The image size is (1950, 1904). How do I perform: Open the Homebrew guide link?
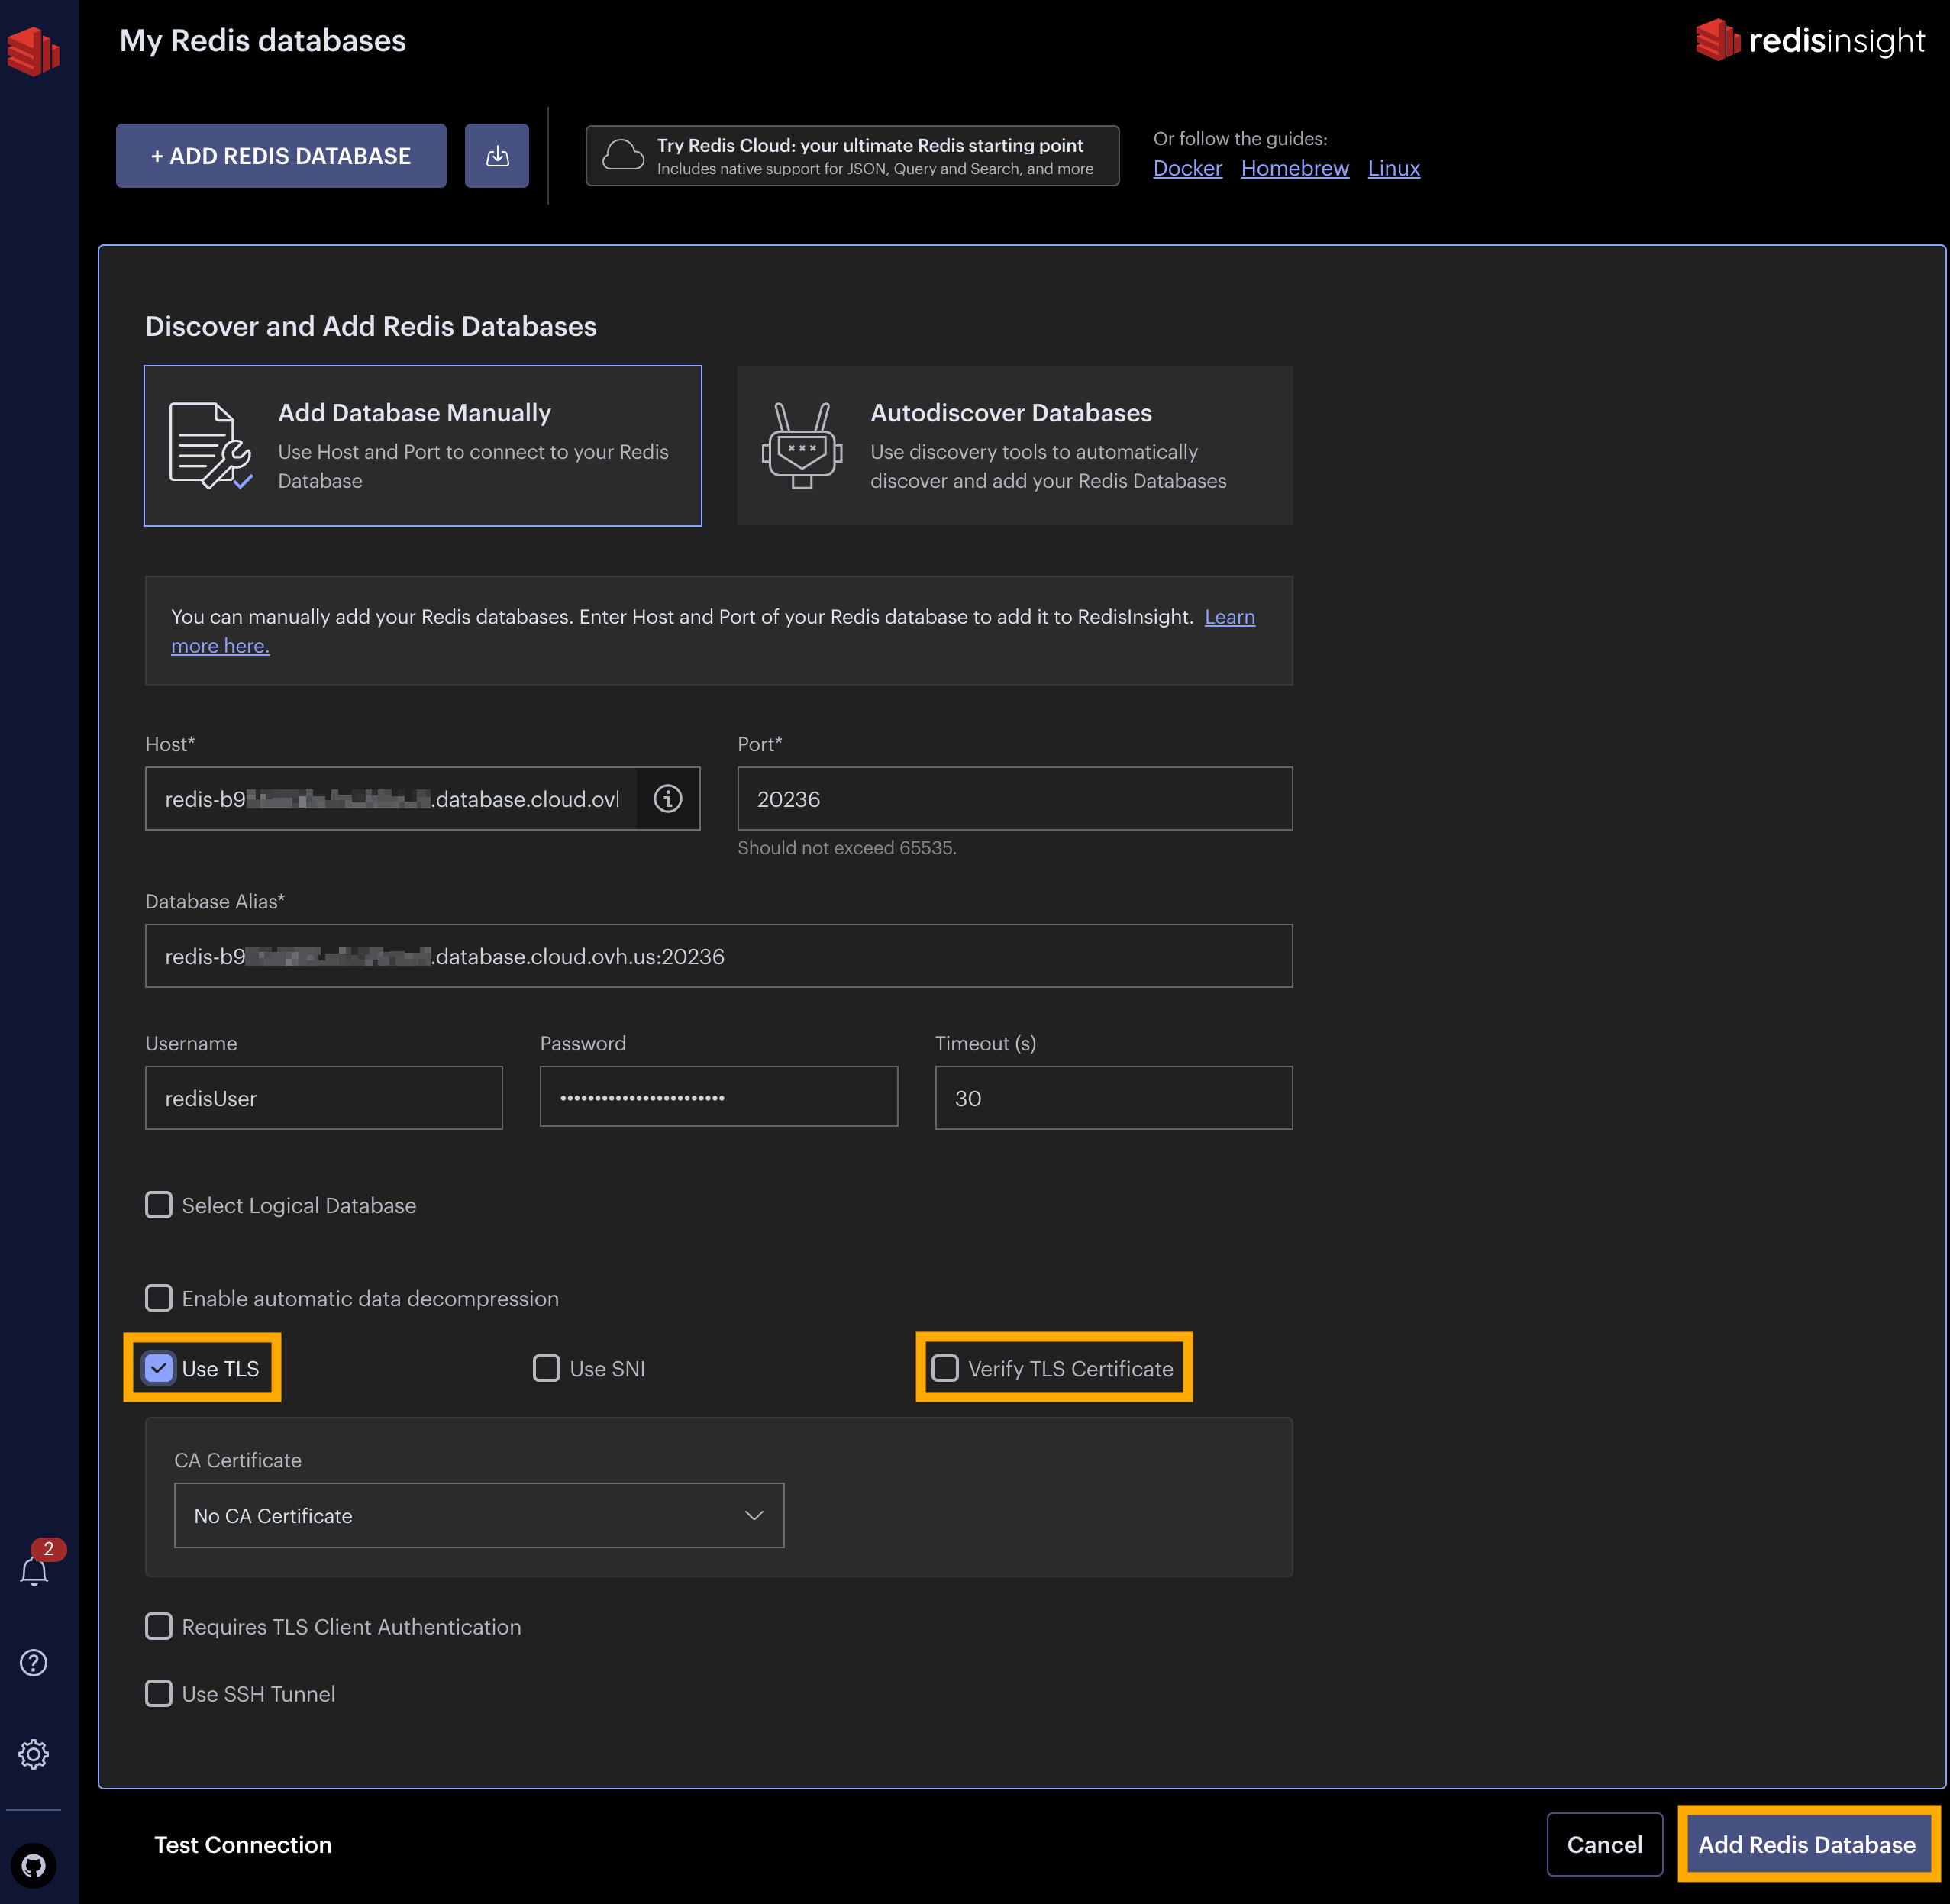pos(1295,168)
